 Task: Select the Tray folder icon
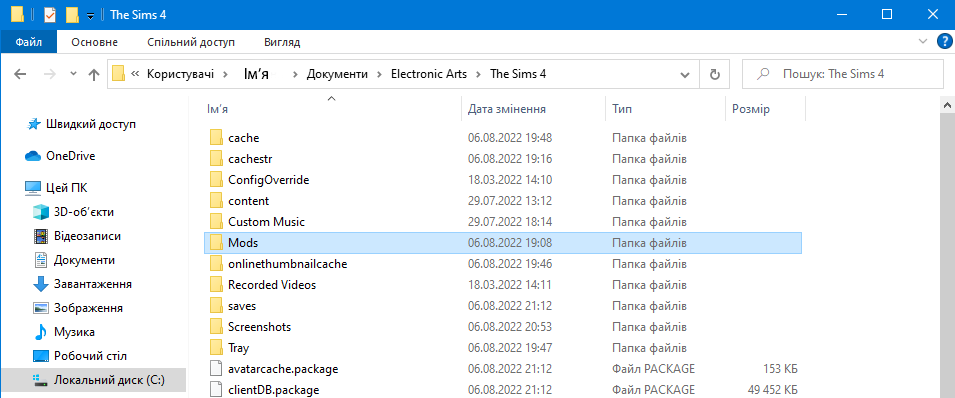216,348
